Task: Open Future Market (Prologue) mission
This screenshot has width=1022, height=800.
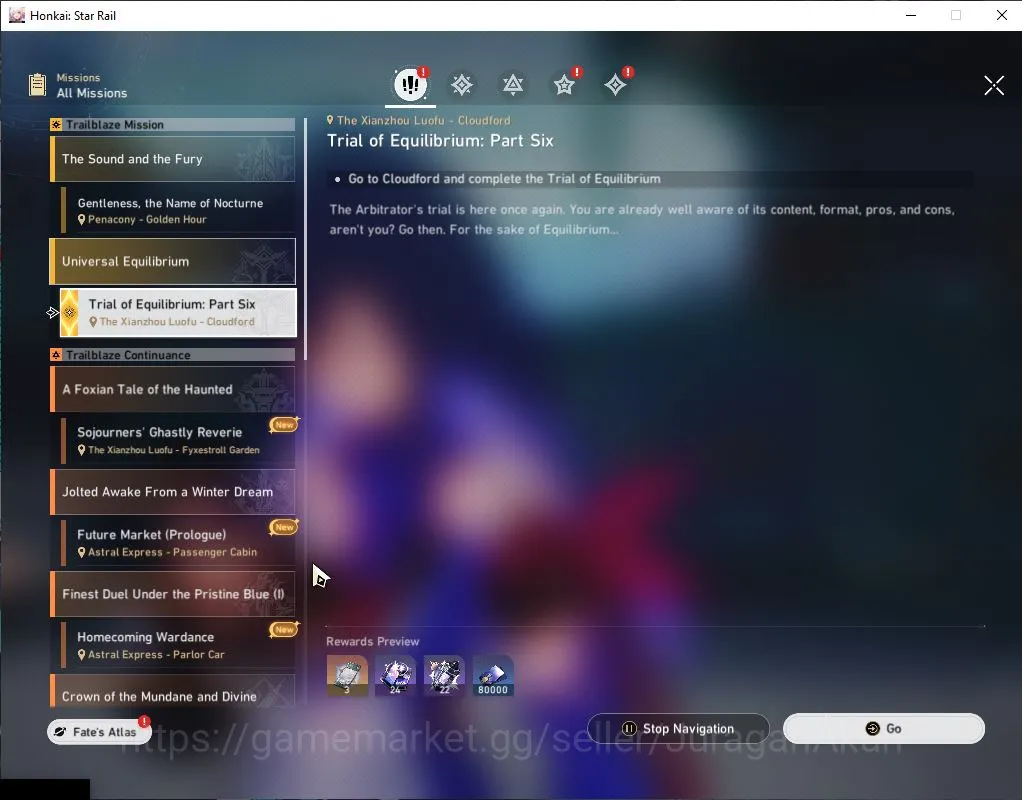Action: tap(178, 542)
